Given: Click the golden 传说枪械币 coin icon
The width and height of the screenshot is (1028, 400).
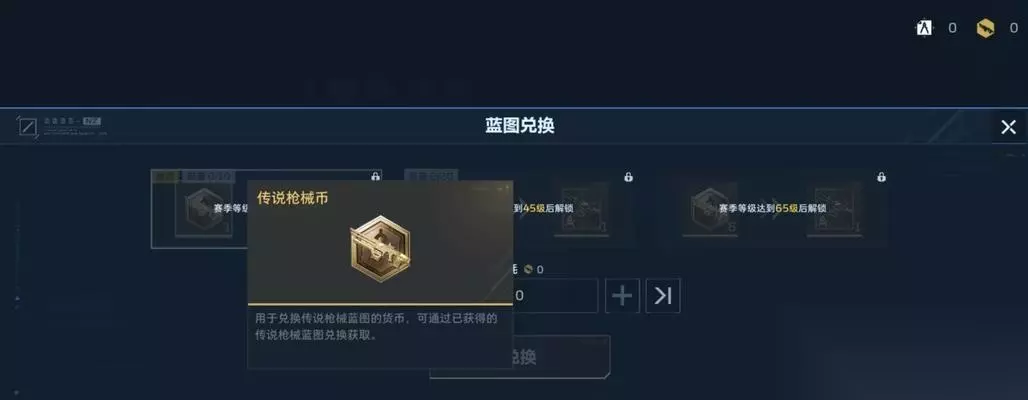Looking at the screenshot, I should [x=380, y=249].
